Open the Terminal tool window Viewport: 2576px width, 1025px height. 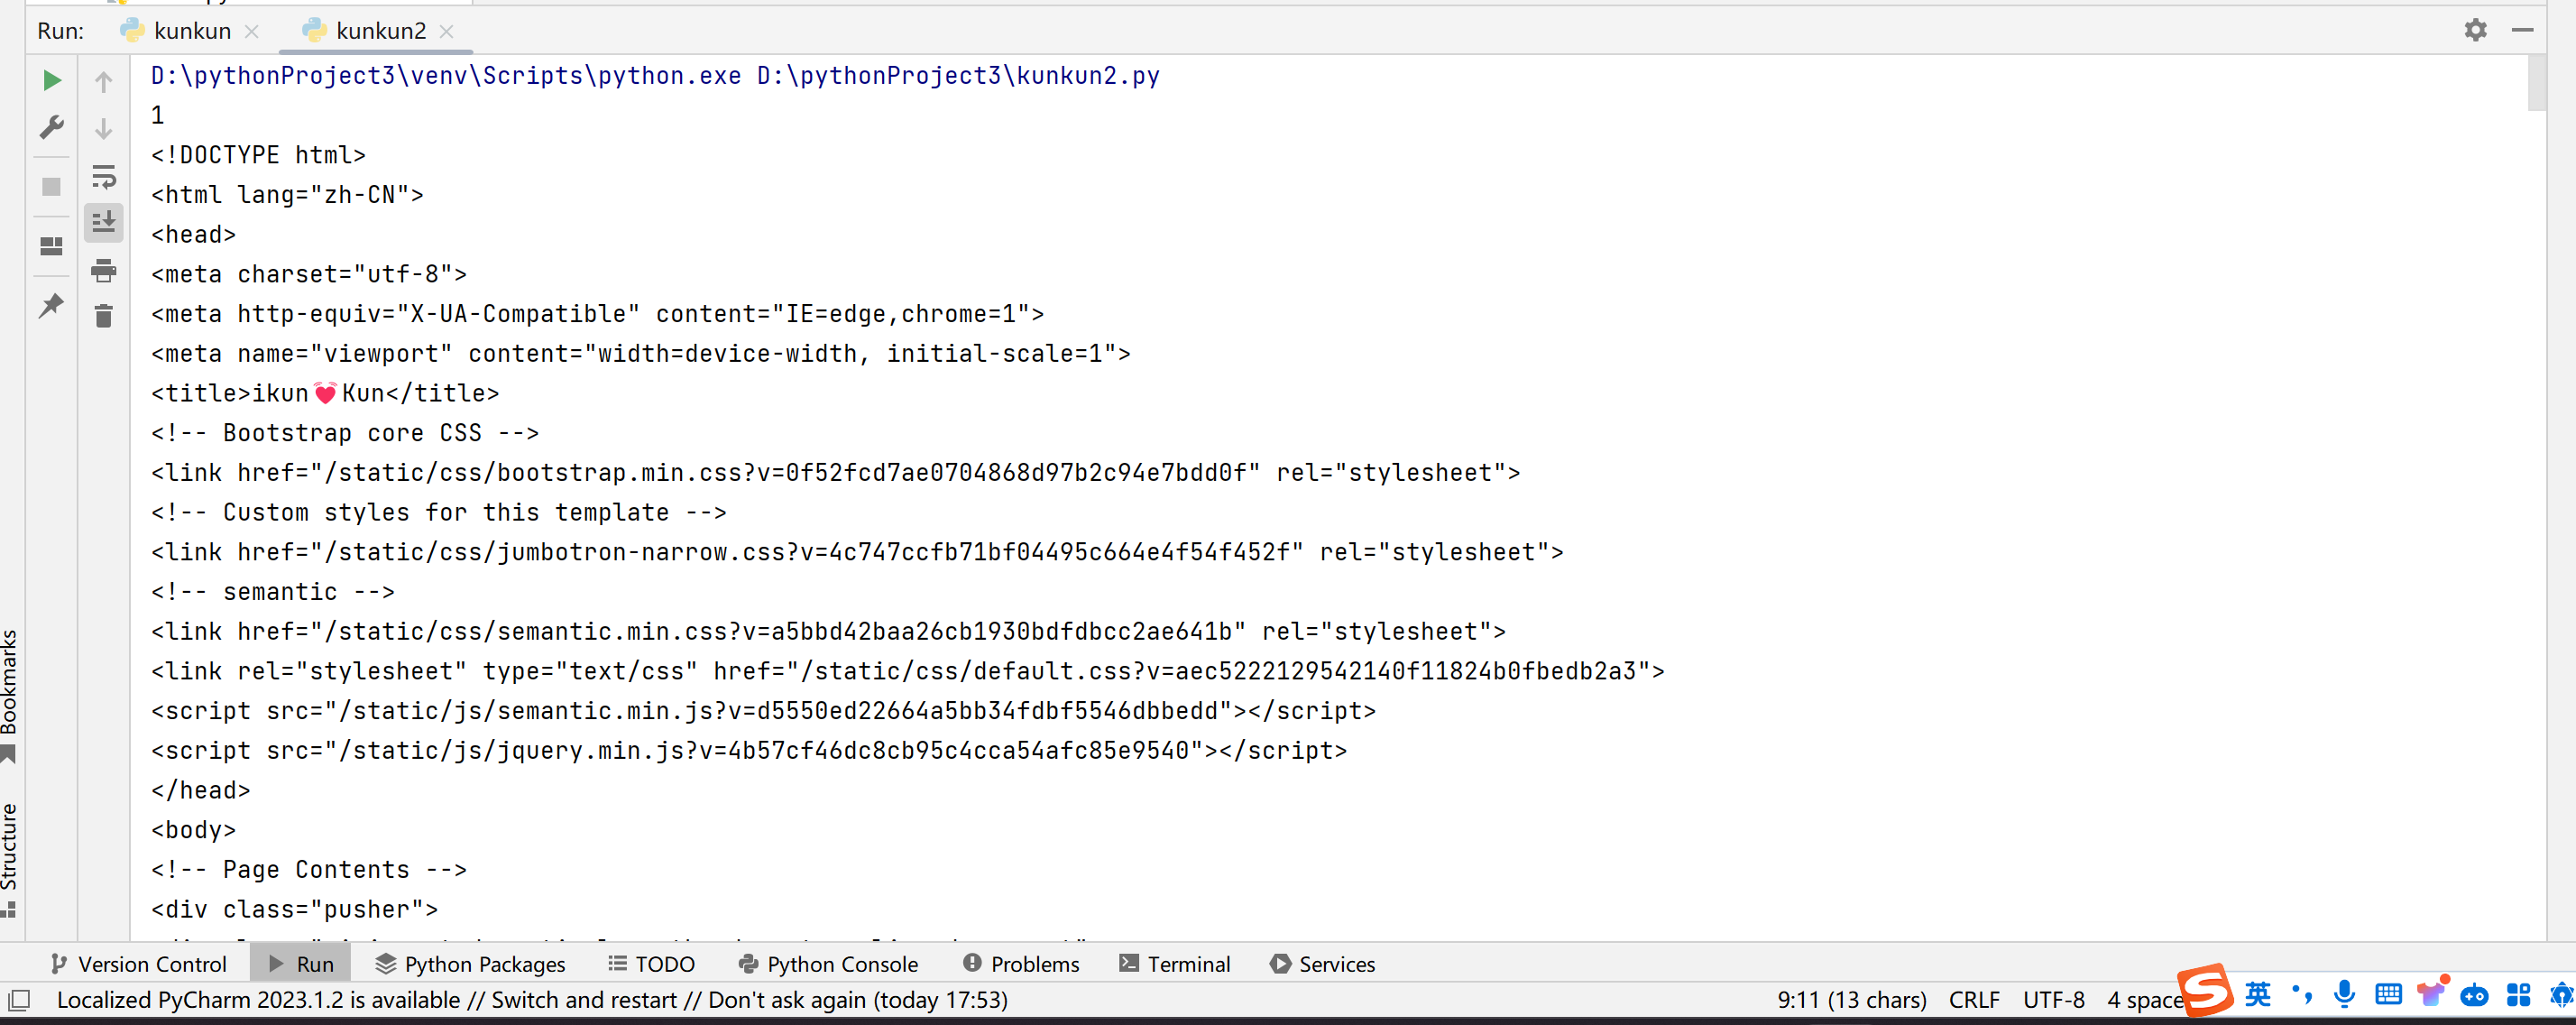coord(1175,964)
